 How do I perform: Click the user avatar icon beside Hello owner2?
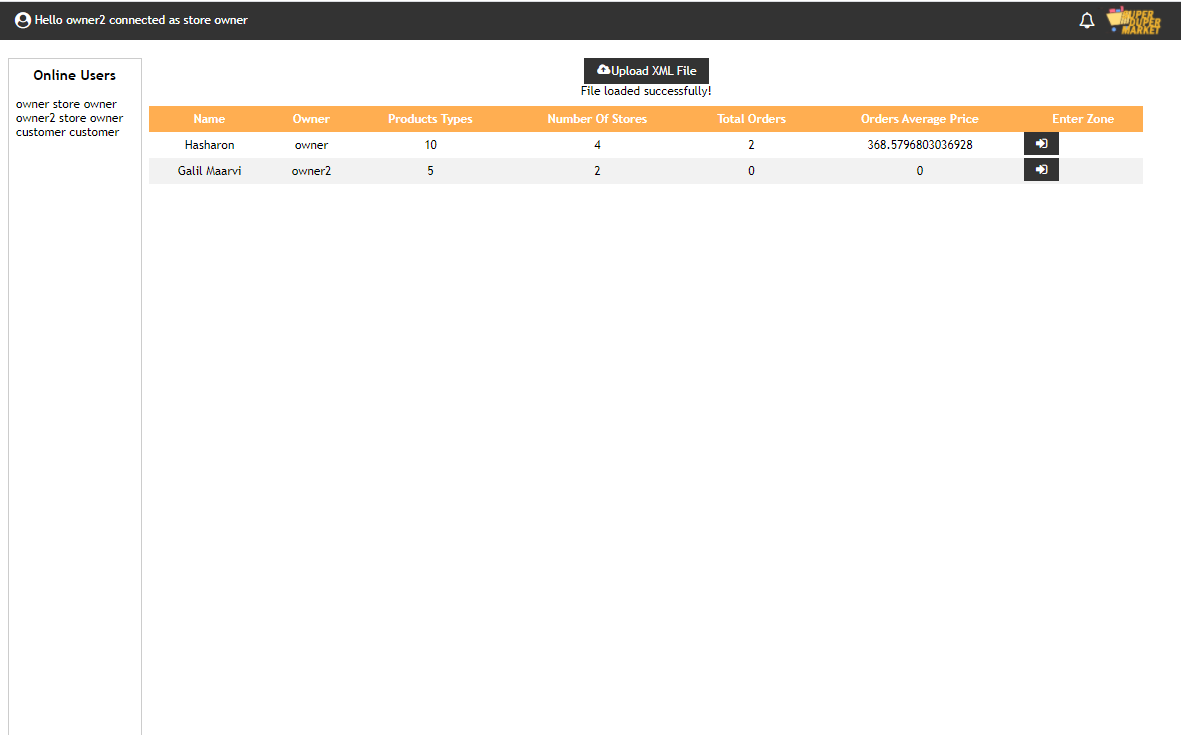click(x=23, y=20)
